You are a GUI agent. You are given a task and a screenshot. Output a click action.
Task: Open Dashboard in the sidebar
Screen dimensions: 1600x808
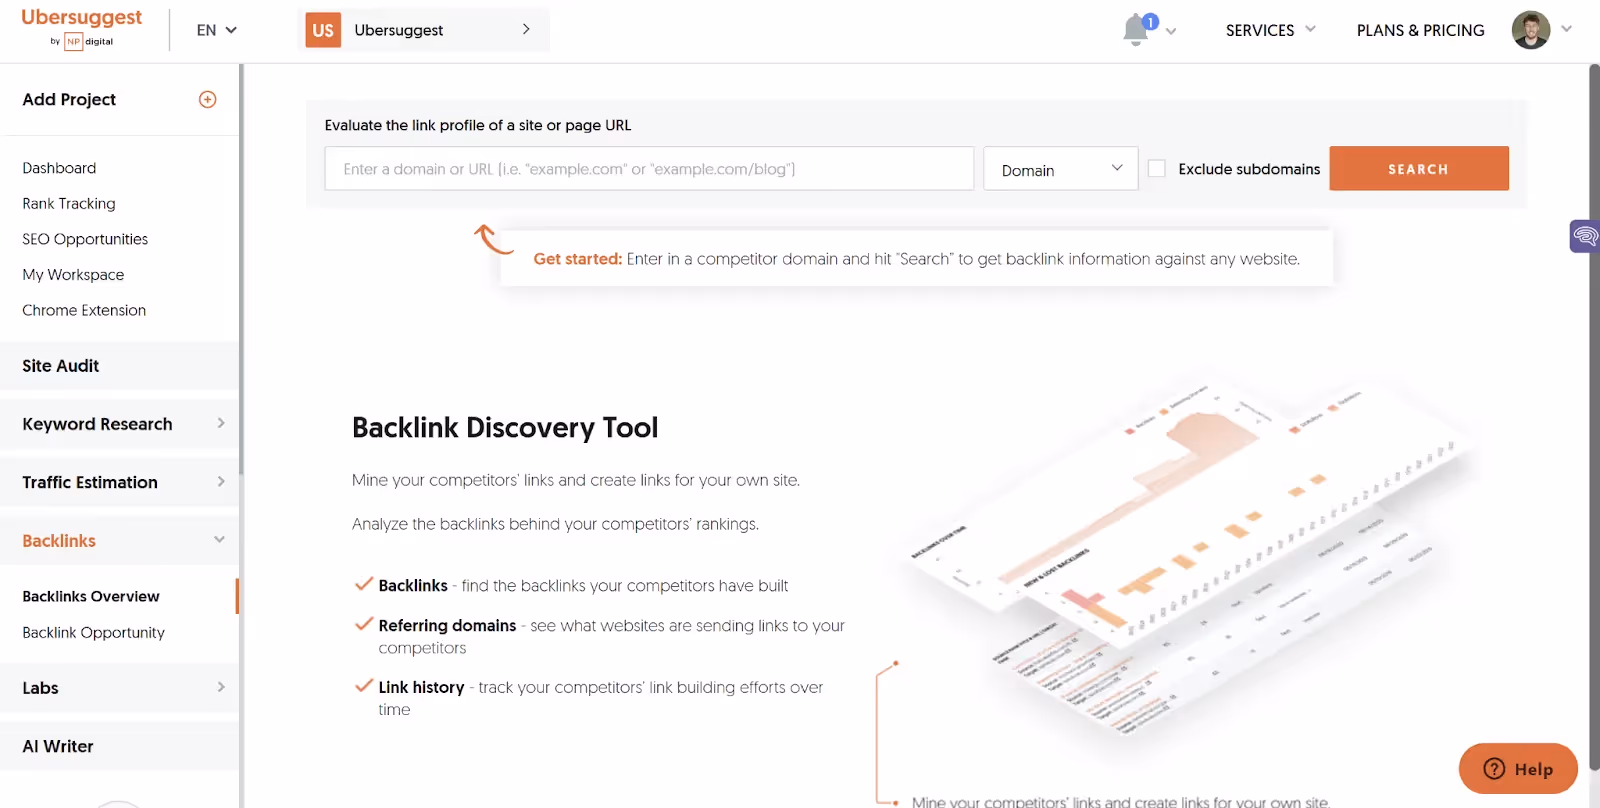click(x=59, y=168)
